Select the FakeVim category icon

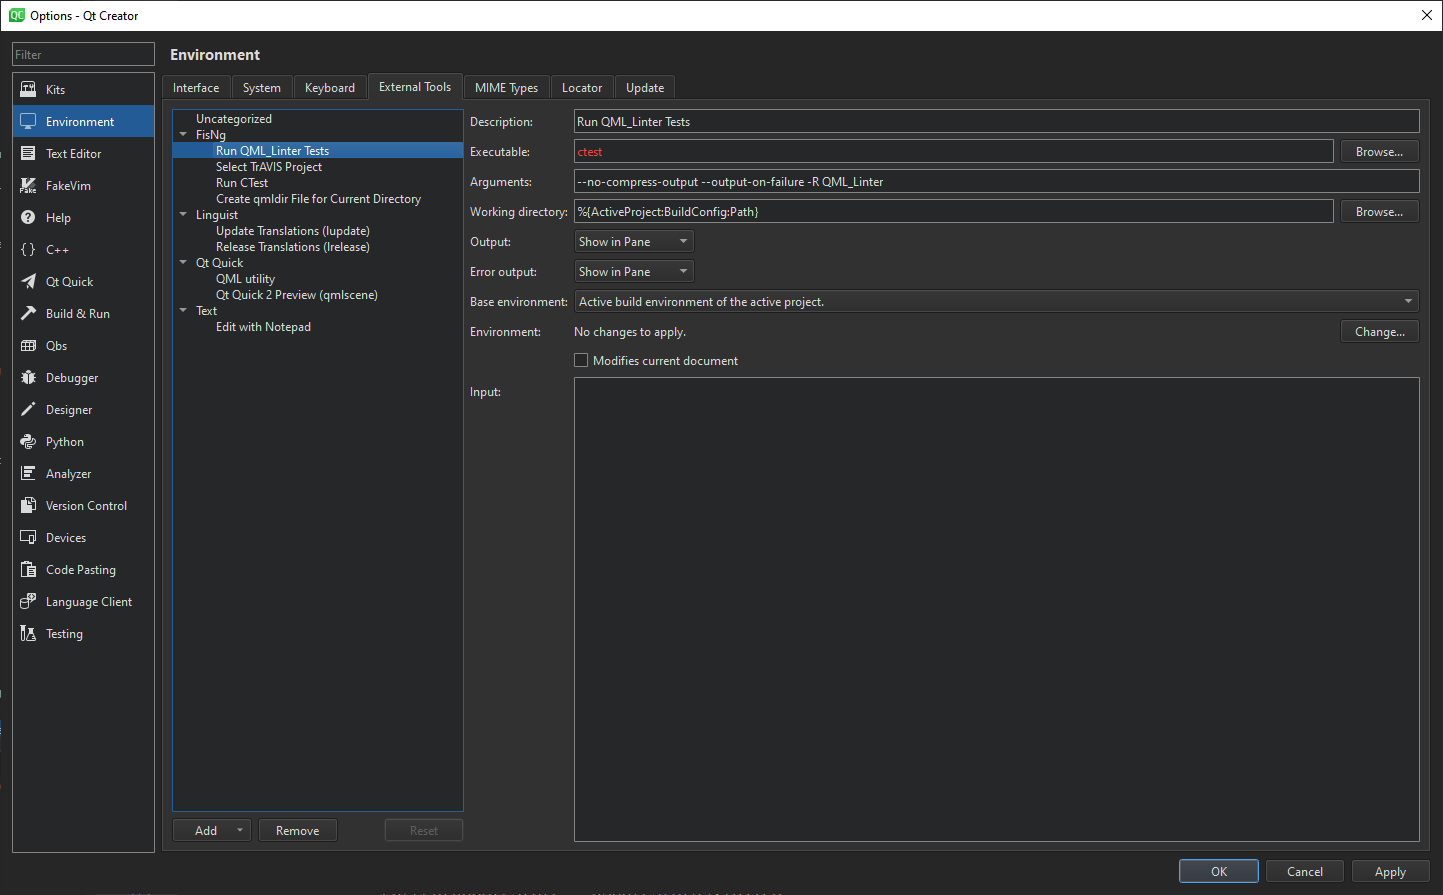pyautogui.click(x=29, y=185)
